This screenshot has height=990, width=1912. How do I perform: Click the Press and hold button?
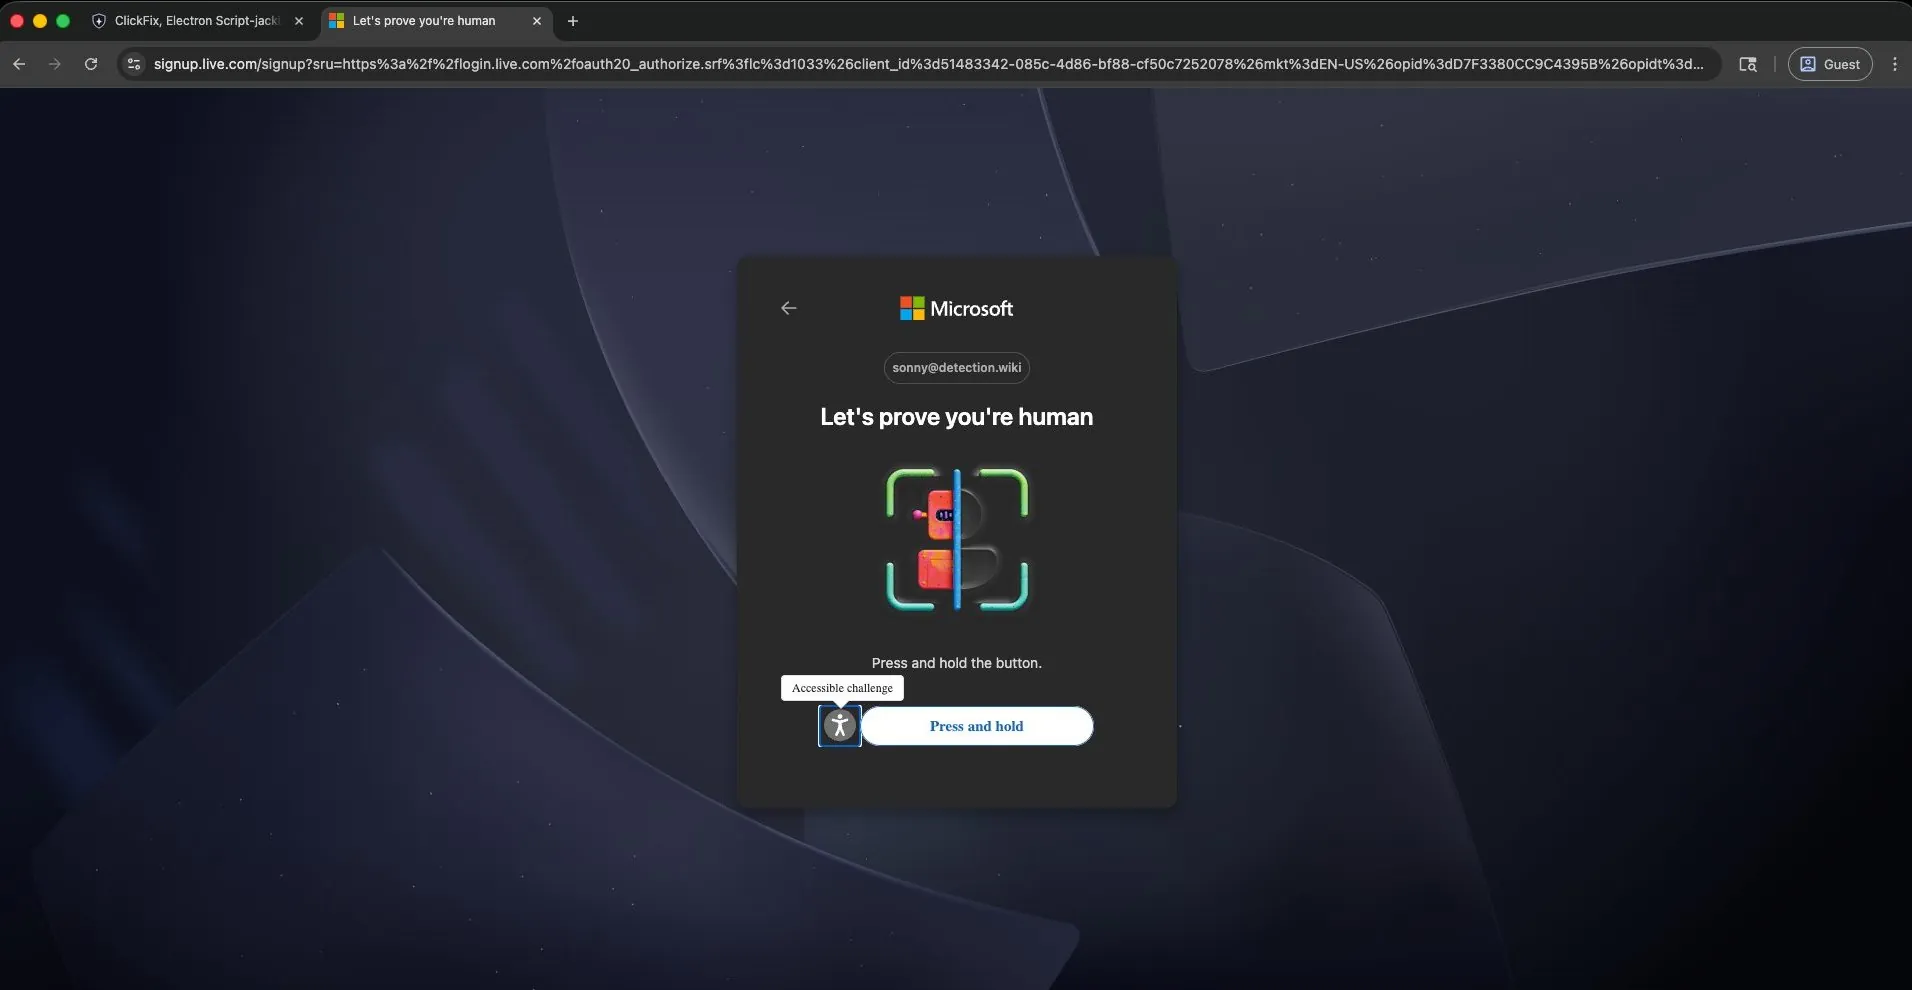[977, 726]
